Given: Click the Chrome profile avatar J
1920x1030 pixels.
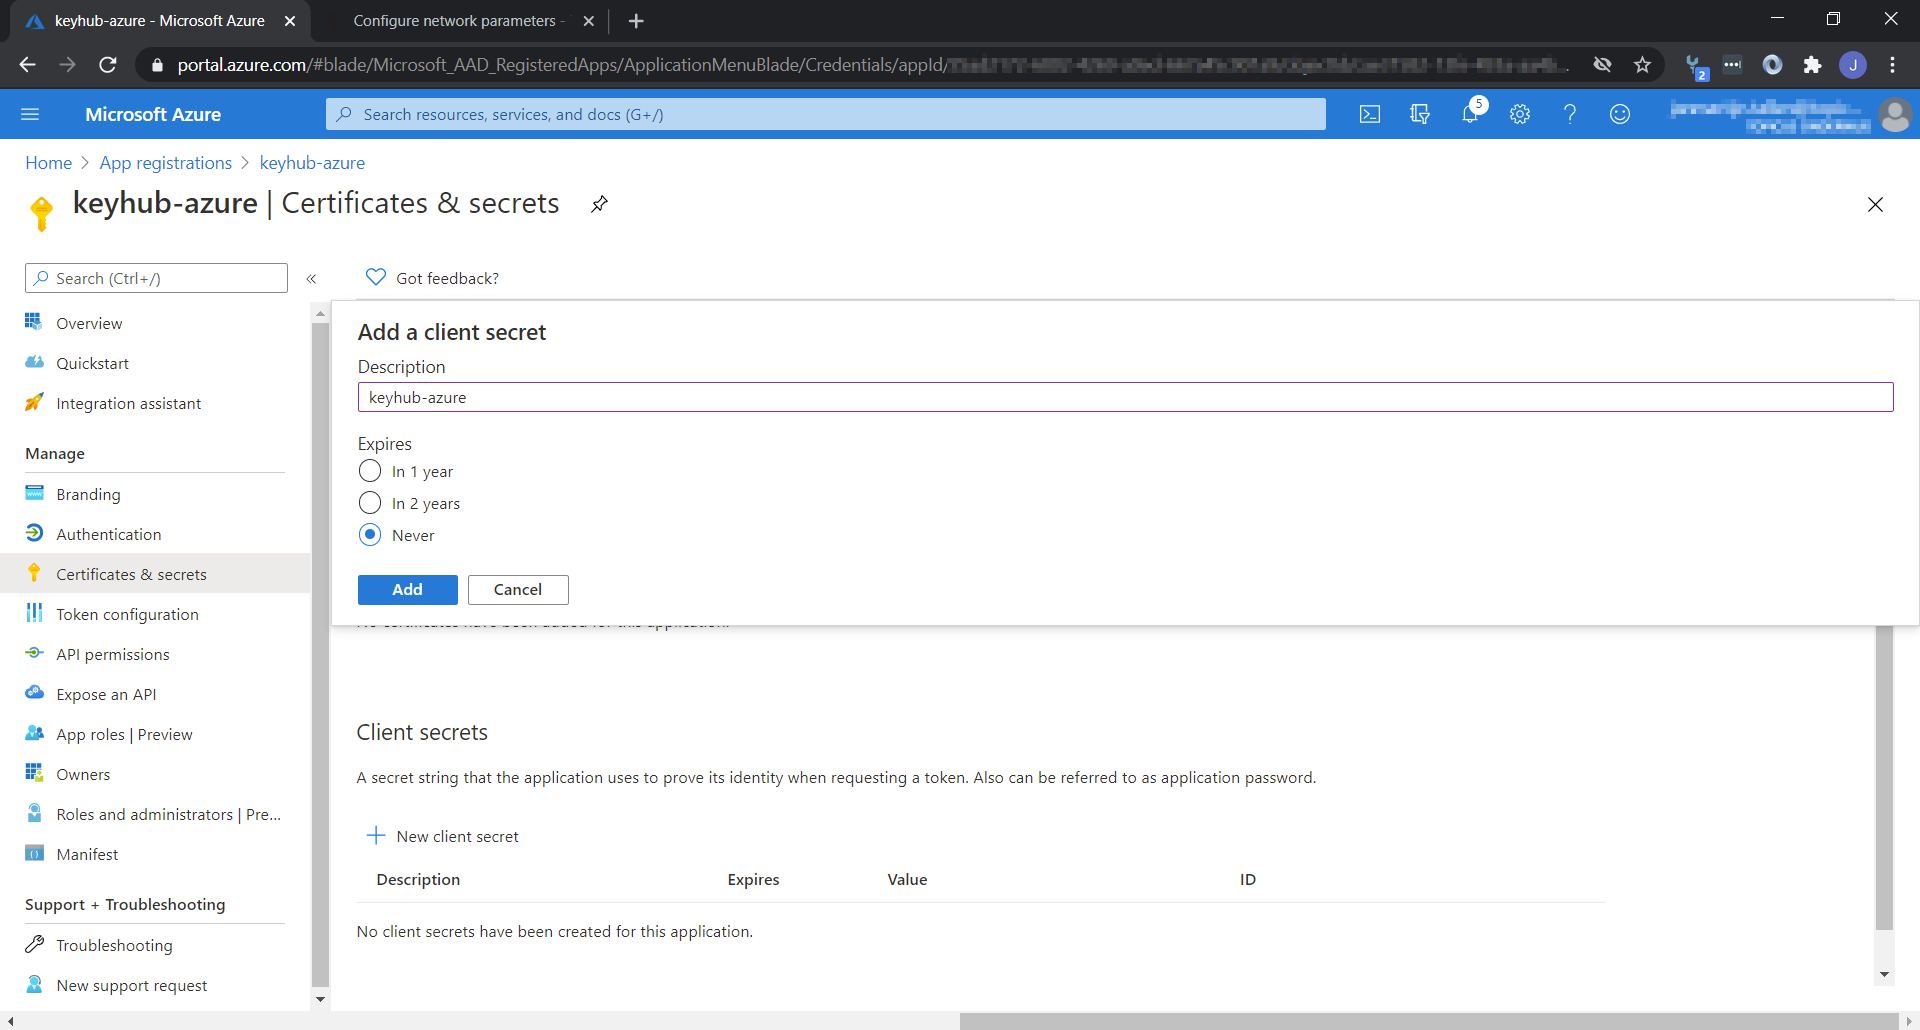Looking at the screenshot, I should click(1853, 65).
